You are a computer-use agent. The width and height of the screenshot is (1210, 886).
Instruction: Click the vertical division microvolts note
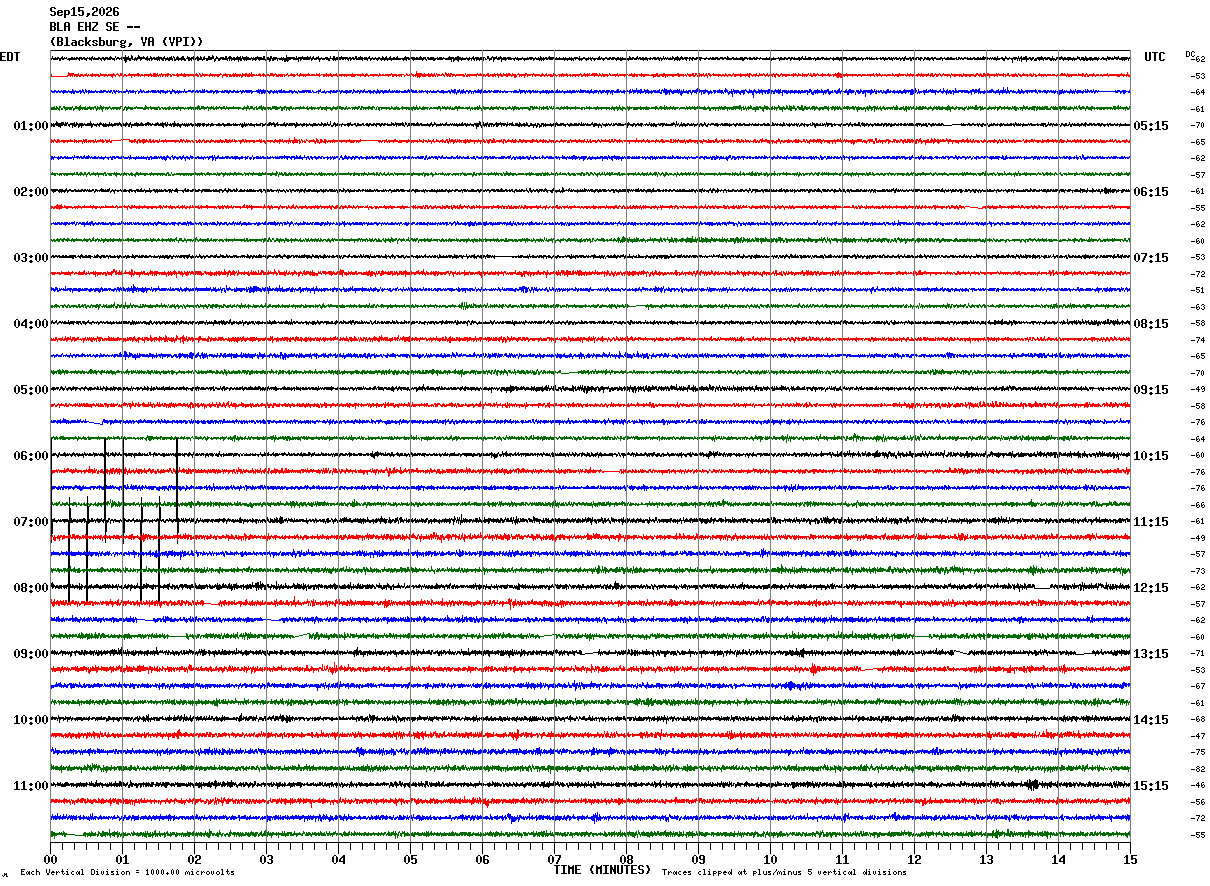[127, 872]
